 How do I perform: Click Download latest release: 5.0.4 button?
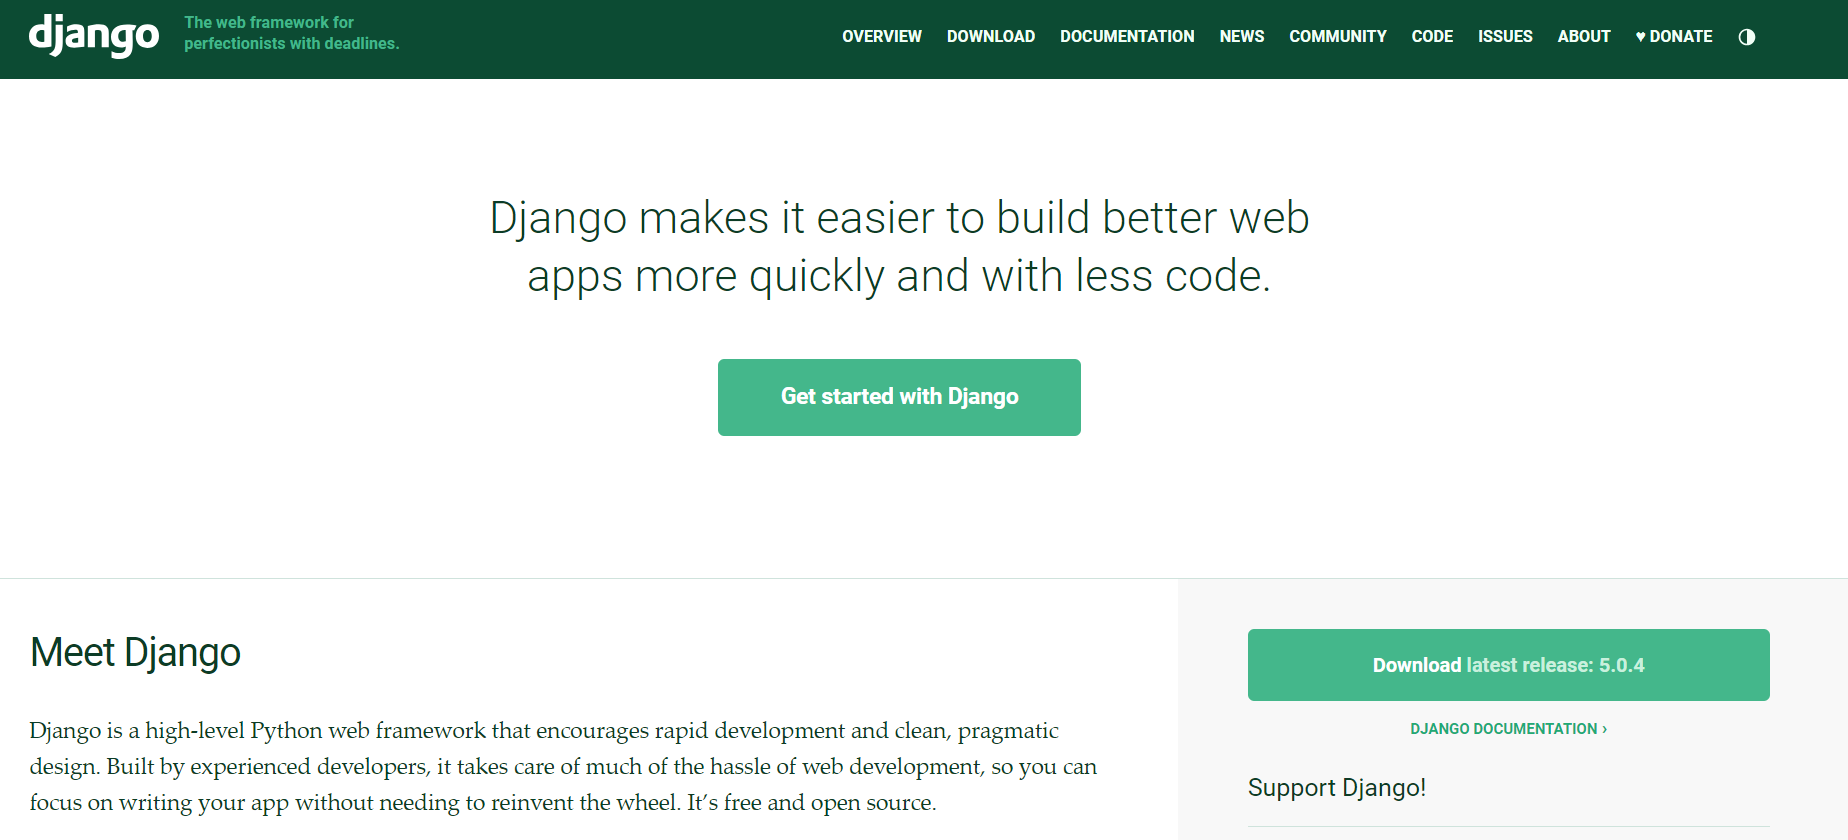[1508, 665]
